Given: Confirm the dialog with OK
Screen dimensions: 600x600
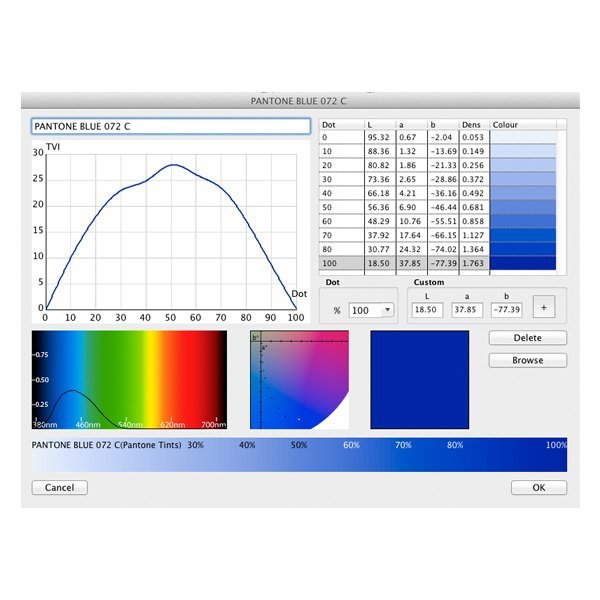Looking at the screenshot, I should (539, 488).
